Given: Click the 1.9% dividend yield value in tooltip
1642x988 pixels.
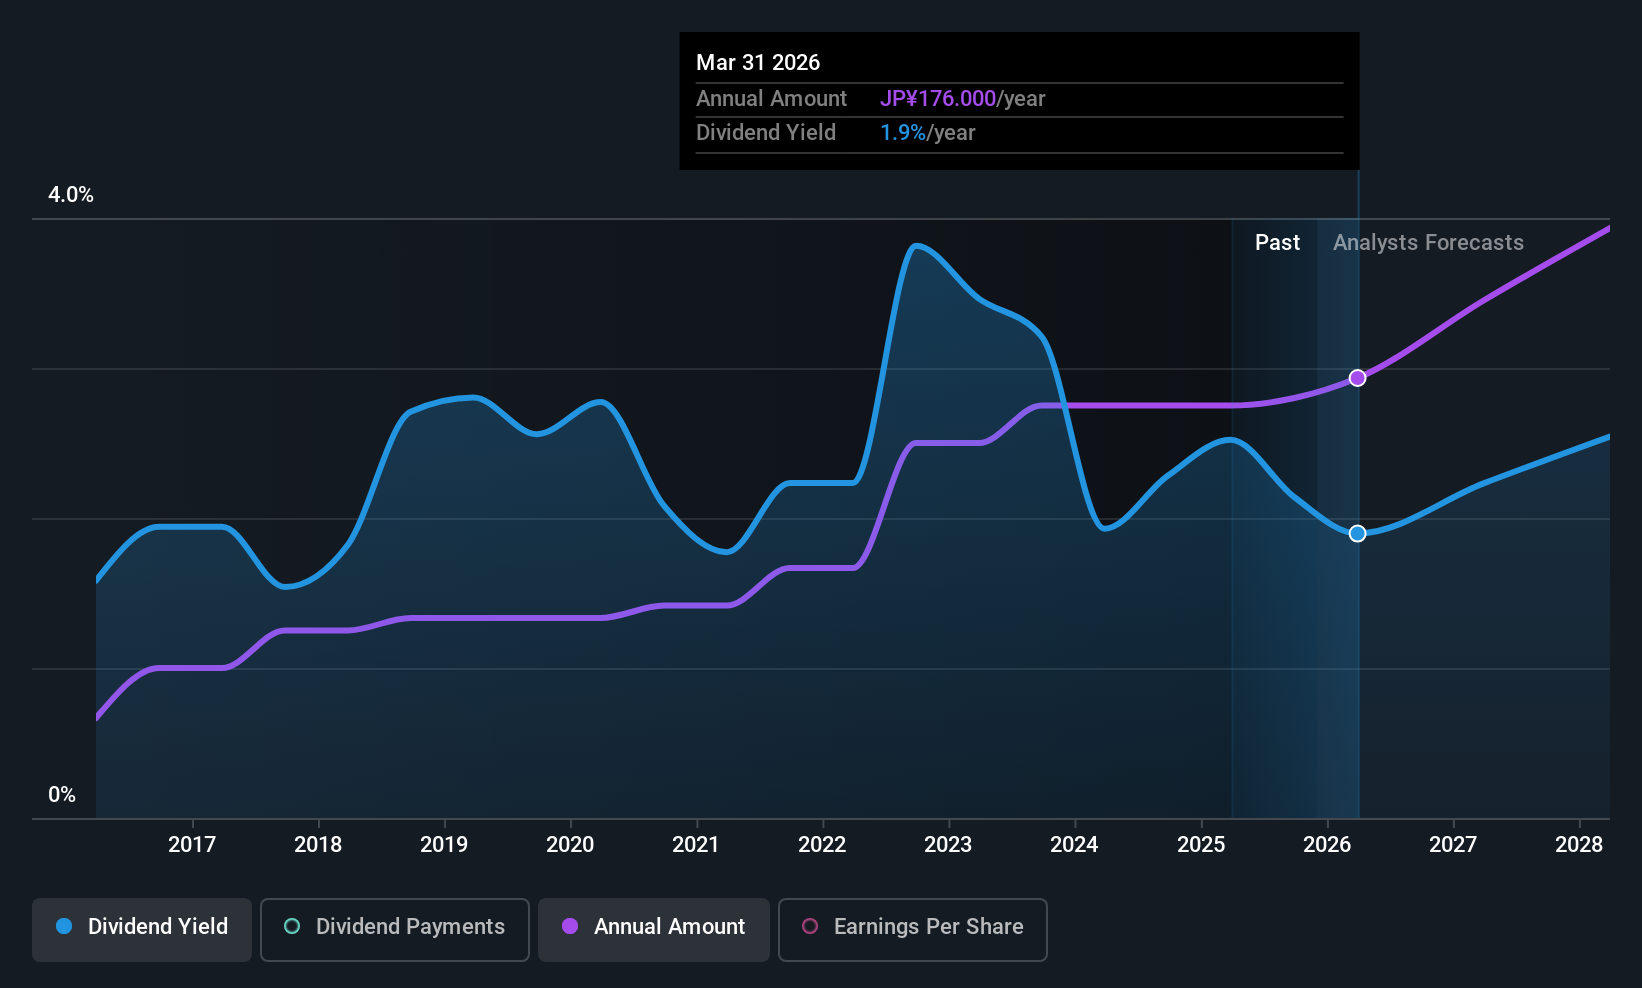Looking at the screenshot, I should tap(903, 133).
